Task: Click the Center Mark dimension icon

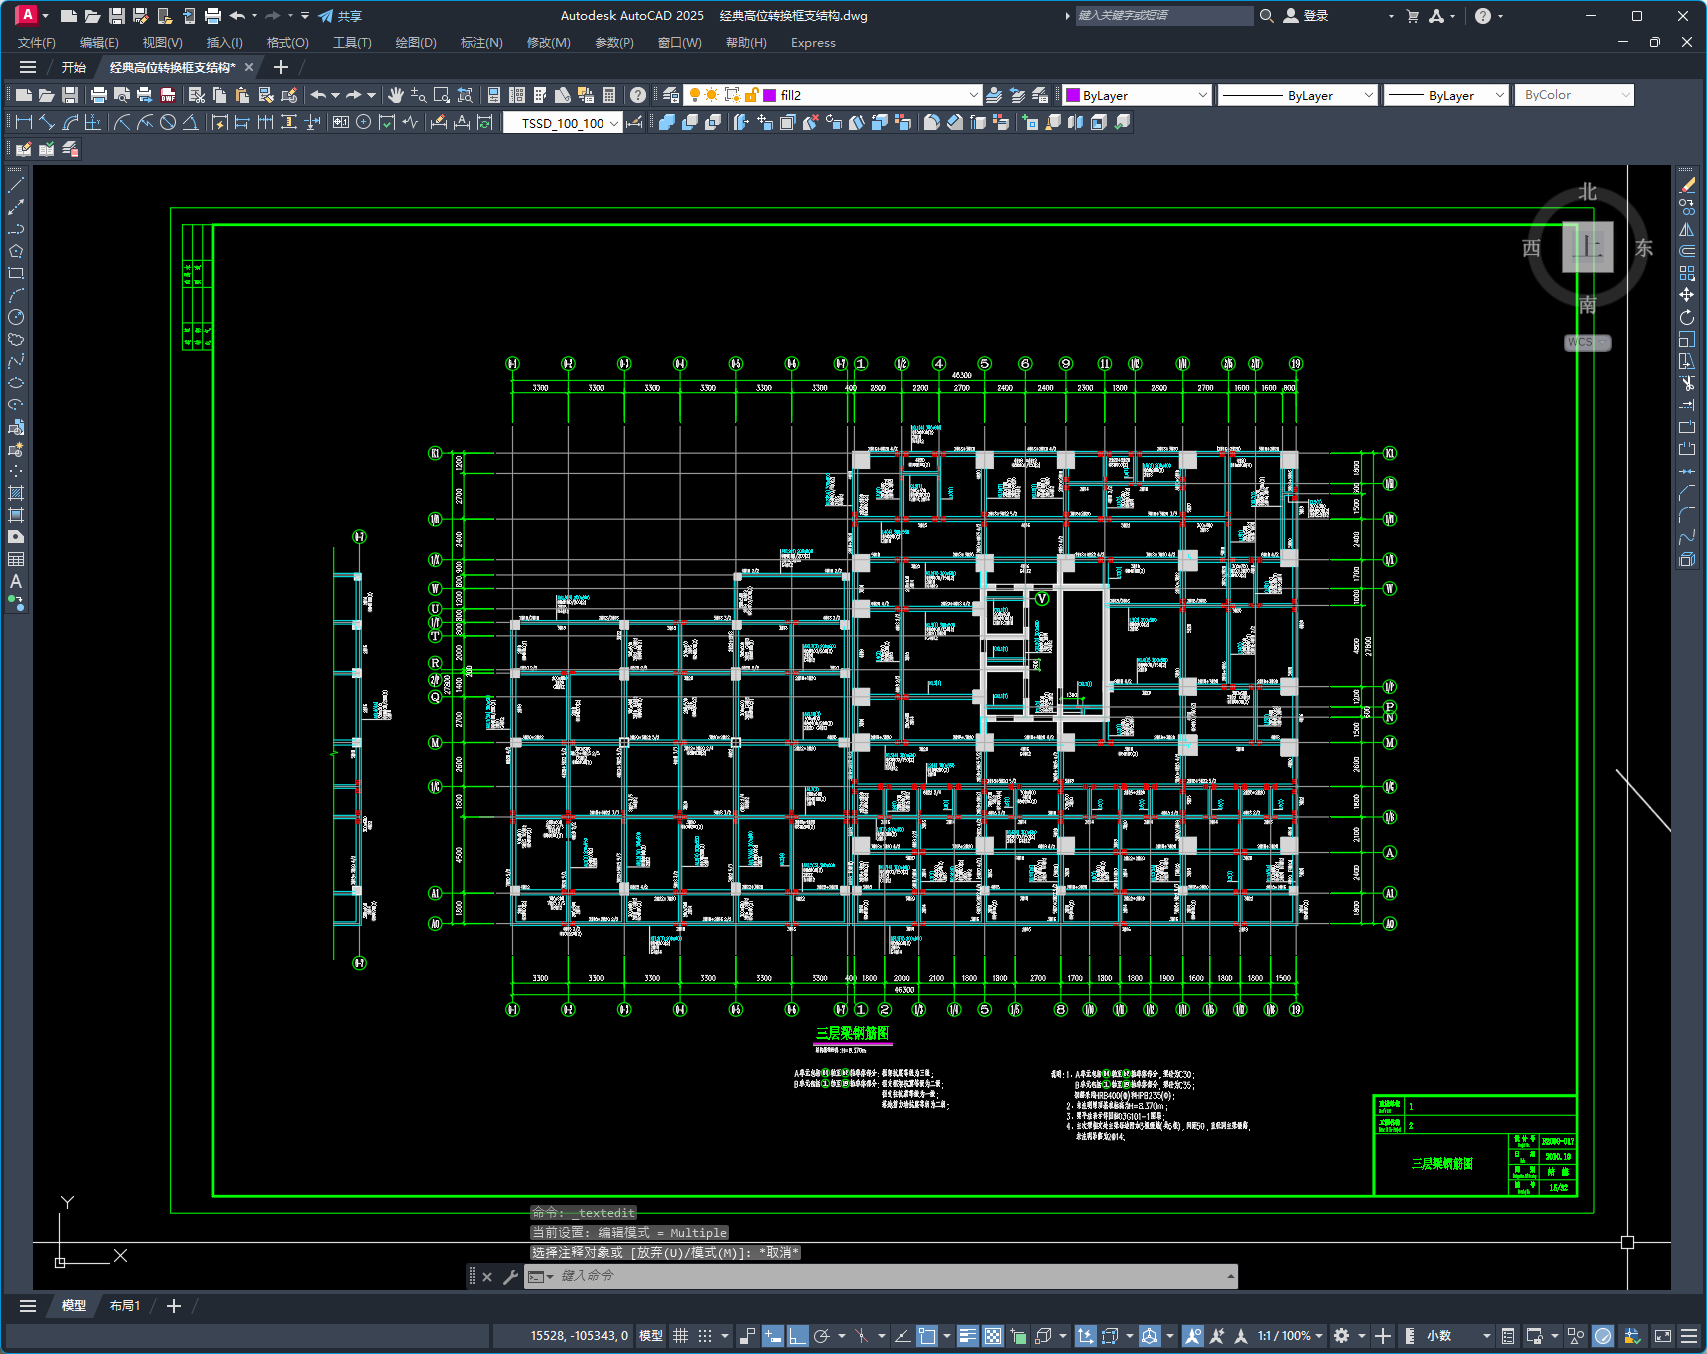Action: coord(363,122)
